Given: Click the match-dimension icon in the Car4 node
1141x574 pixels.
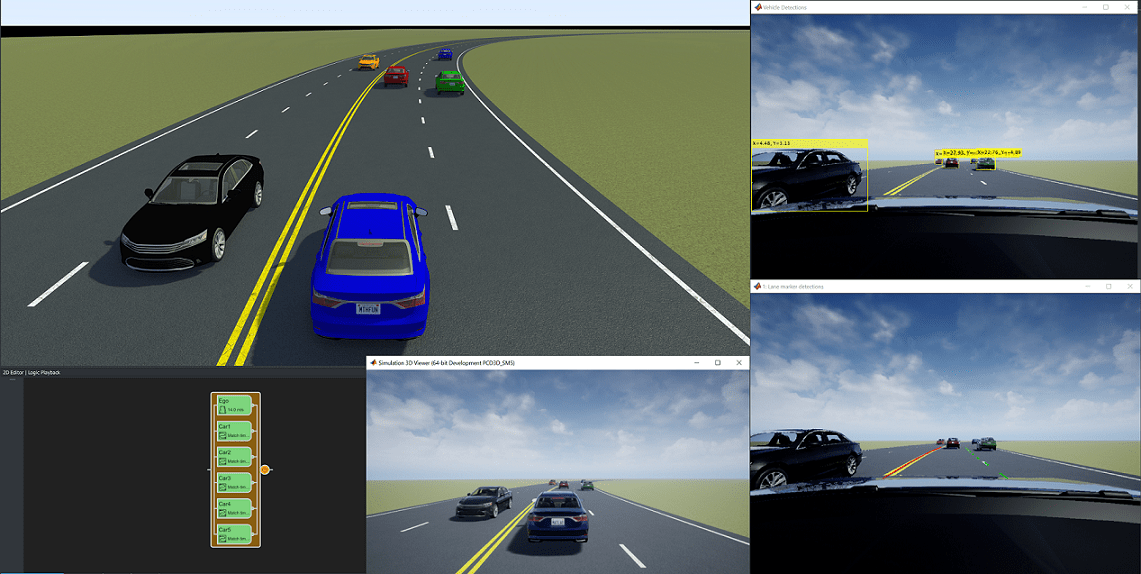Looking at the screenshot, I should click(223, 512).
